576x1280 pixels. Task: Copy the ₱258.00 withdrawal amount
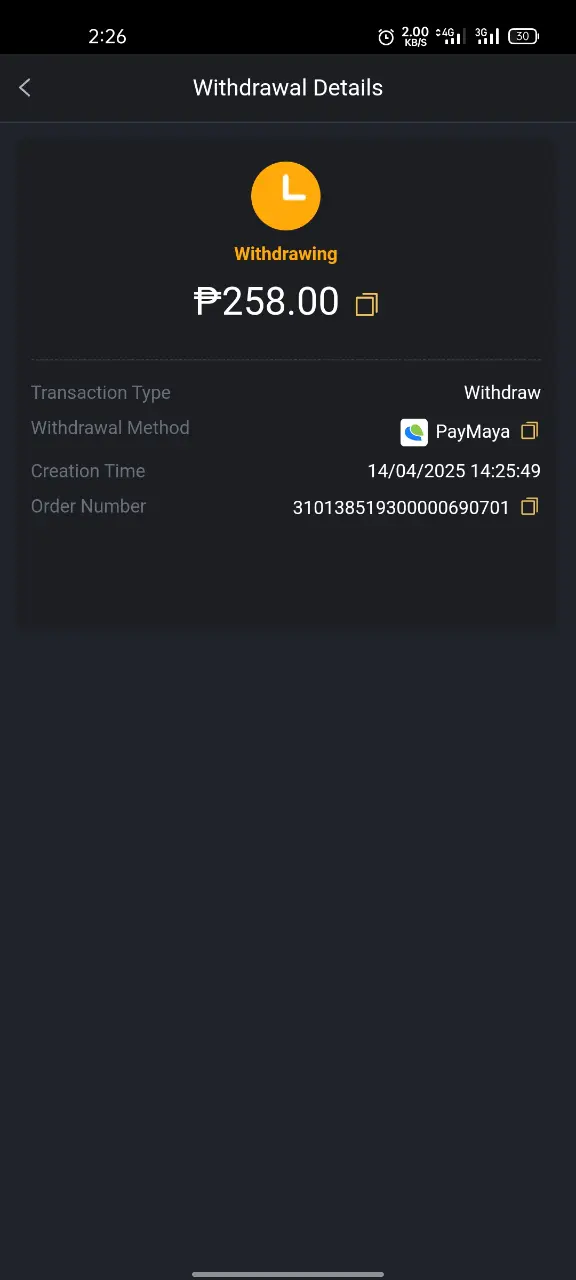point(367,304)
